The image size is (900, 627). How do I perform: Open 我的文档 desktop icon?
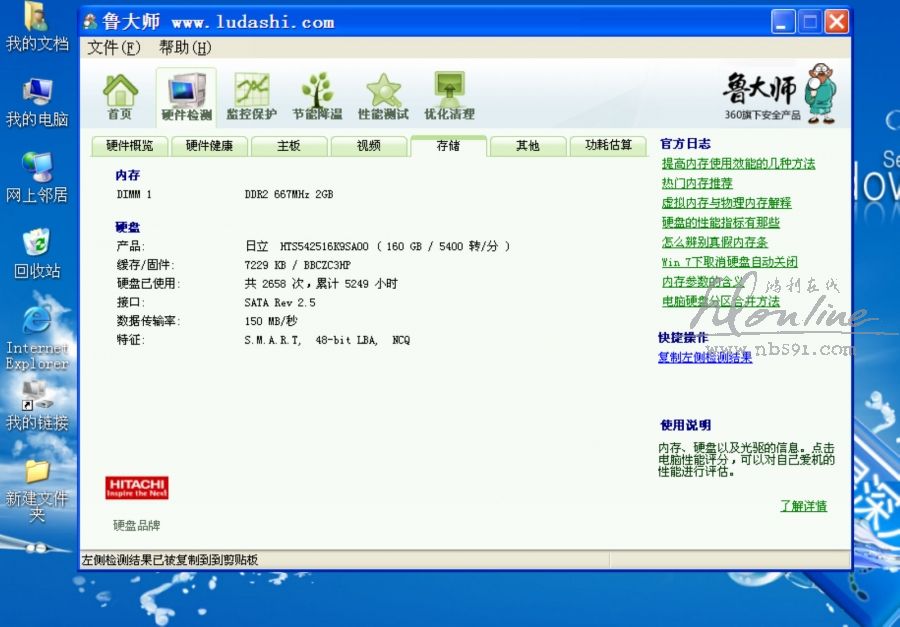(37, 27)
